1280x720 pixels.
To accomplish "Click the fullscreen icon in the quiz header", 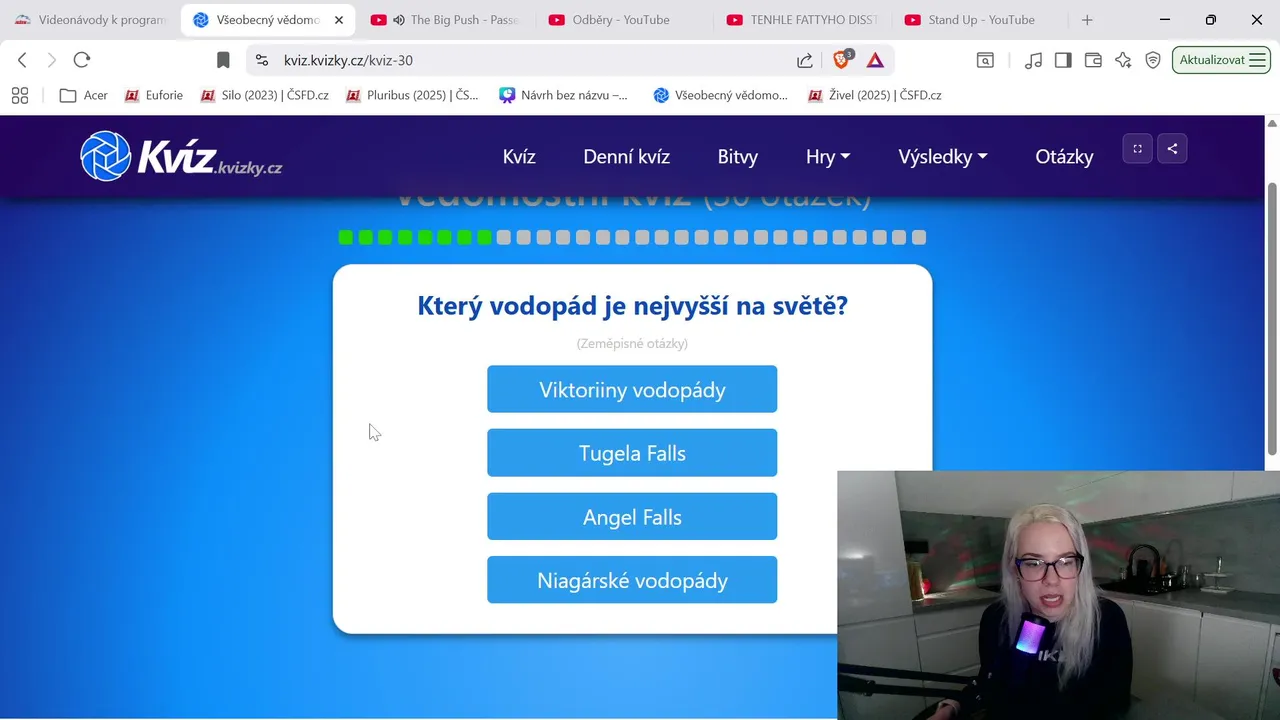I will click(1137, 148).
